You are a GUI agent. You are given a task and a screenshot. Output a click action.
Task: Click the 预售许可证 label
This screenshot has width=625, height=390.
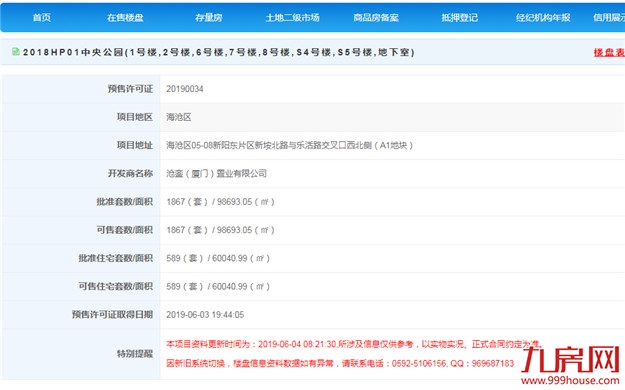(x=130, y=89)
